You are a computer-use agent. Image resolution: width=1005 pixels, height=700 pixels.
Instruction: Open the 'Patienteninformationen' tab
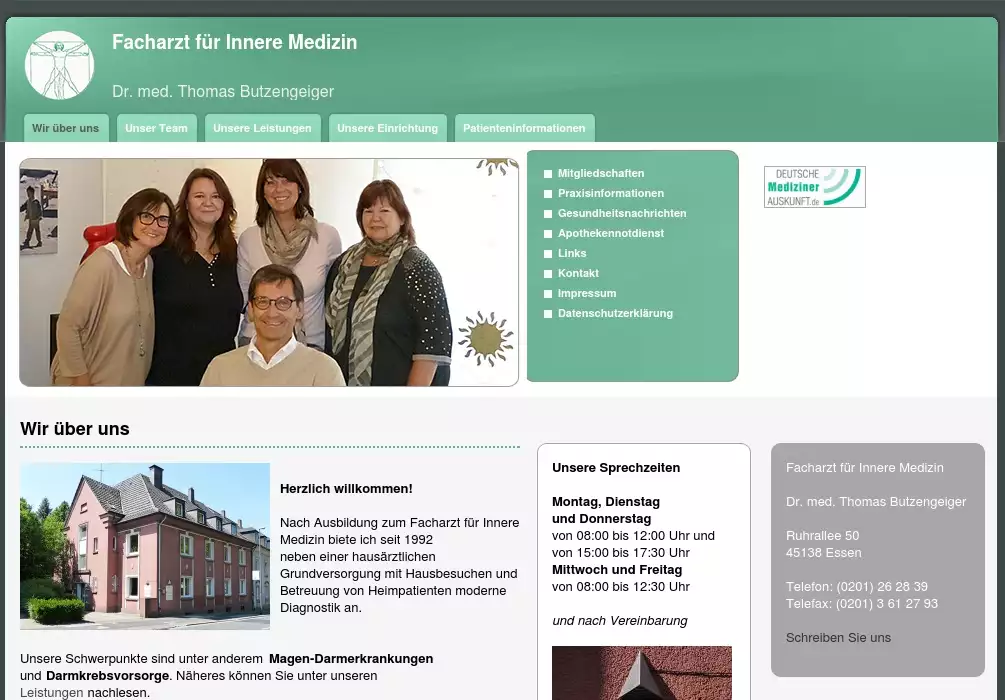524,128
